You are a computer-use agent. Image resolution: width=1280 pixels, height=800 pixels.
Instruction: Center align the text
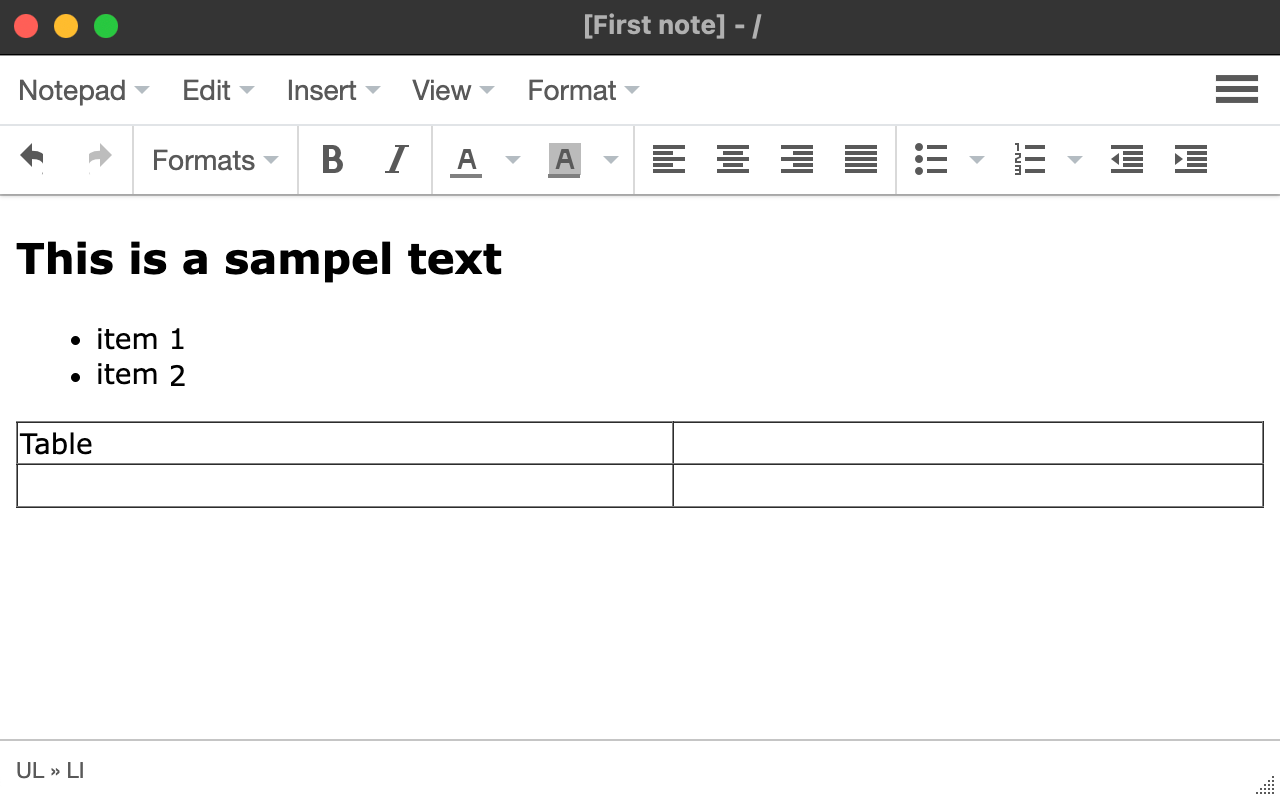tap(733, 159)
